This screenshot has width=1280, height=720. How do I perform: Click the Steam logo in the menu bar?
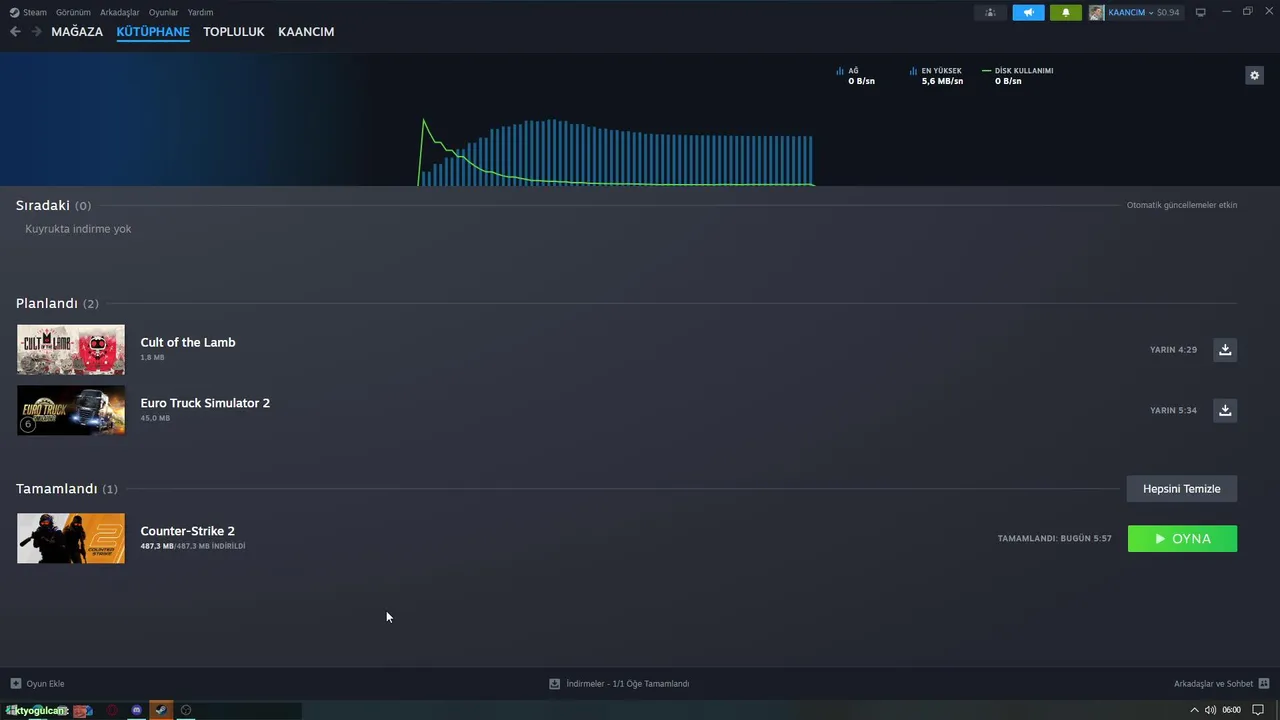[14, 13]
